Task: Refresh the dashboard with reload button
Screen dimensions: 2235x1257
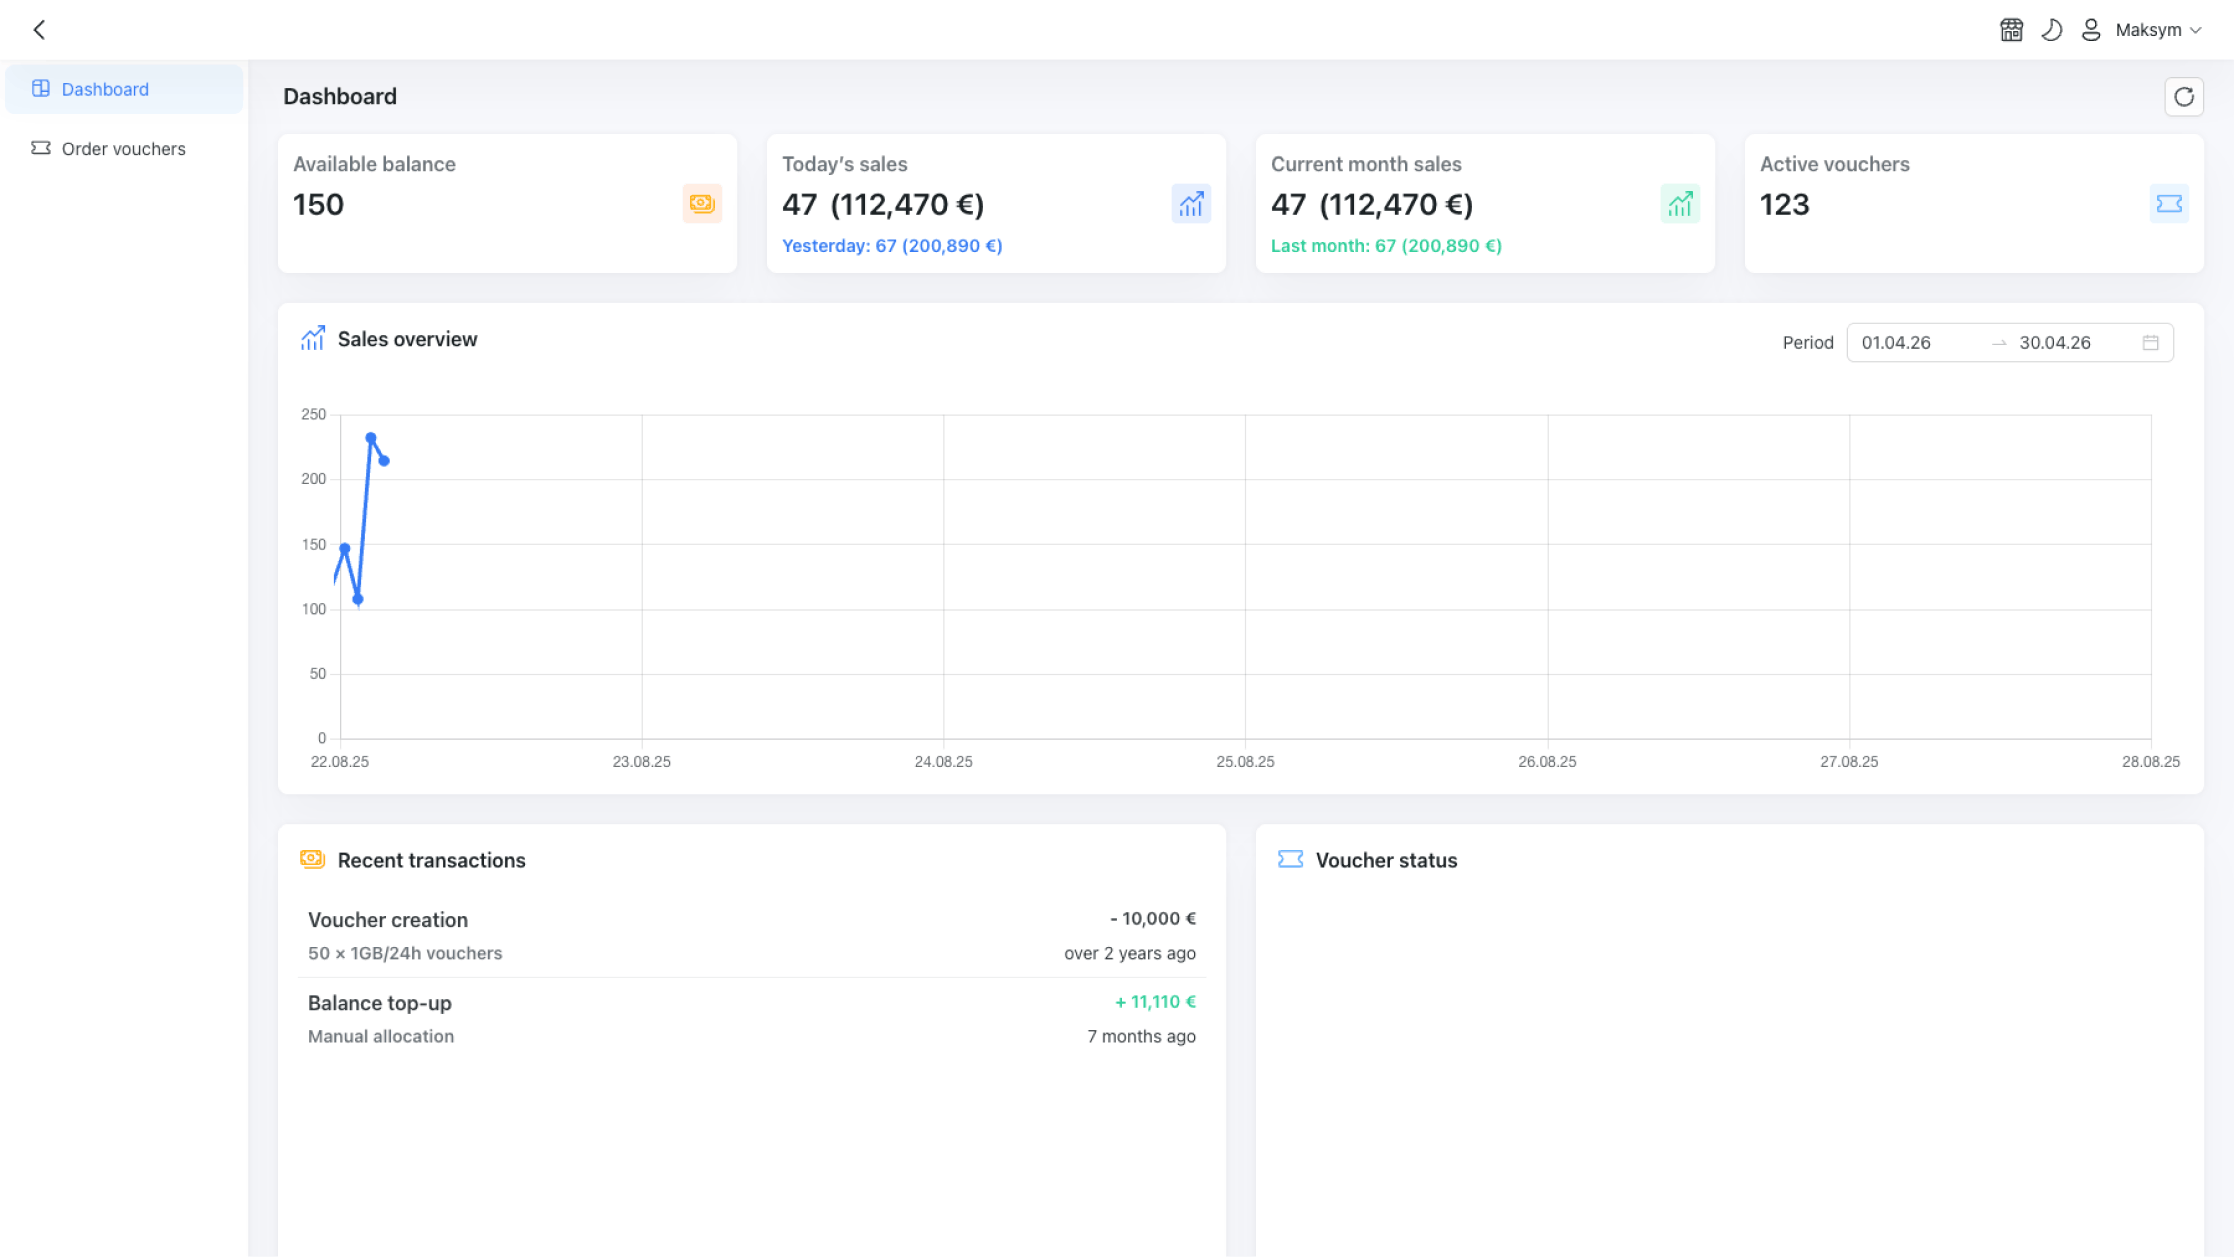Action: (x=2184, y=97)
